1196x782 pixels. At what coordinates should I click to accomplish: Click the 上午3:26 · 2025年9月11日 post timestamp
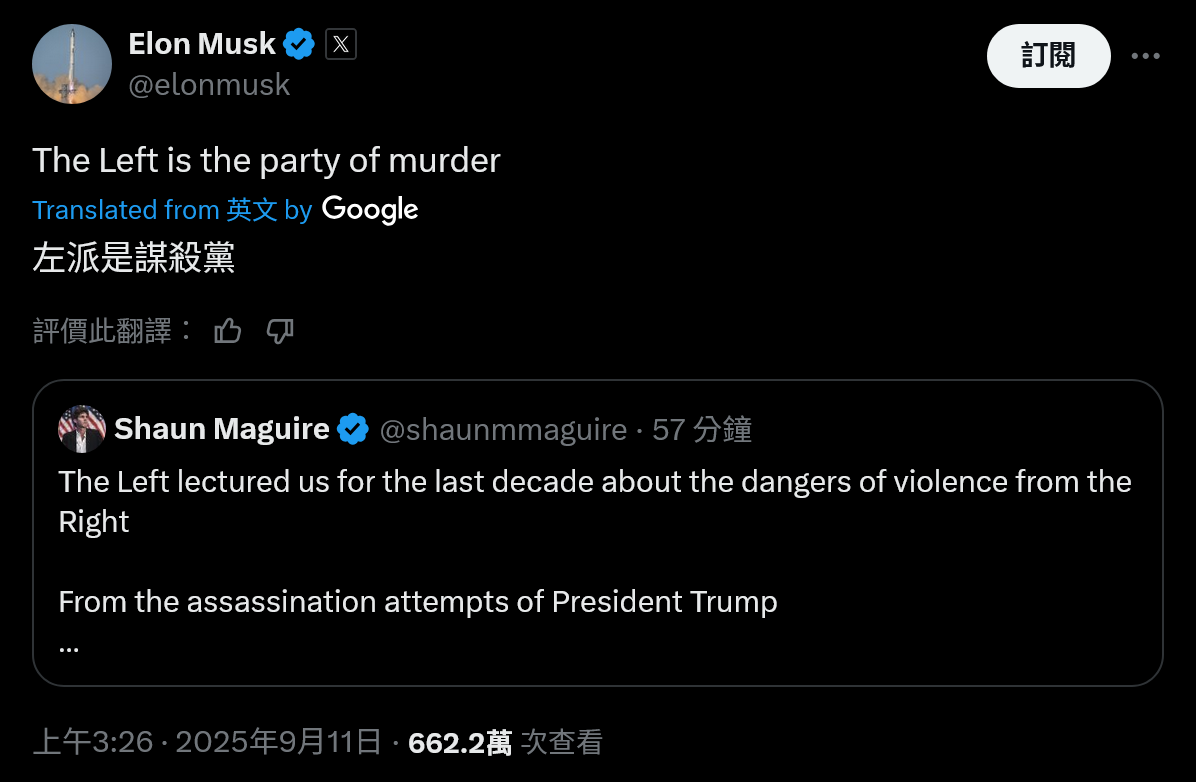(207, 742)
